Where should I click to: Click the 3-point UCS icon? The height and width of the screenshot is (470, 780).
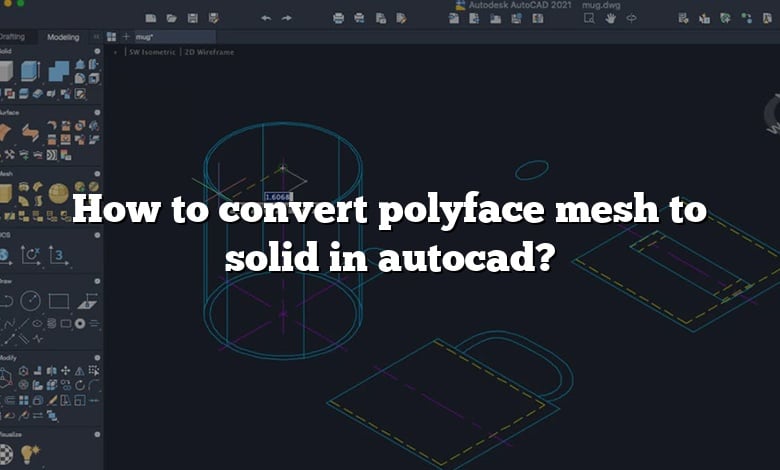[58, 255]
